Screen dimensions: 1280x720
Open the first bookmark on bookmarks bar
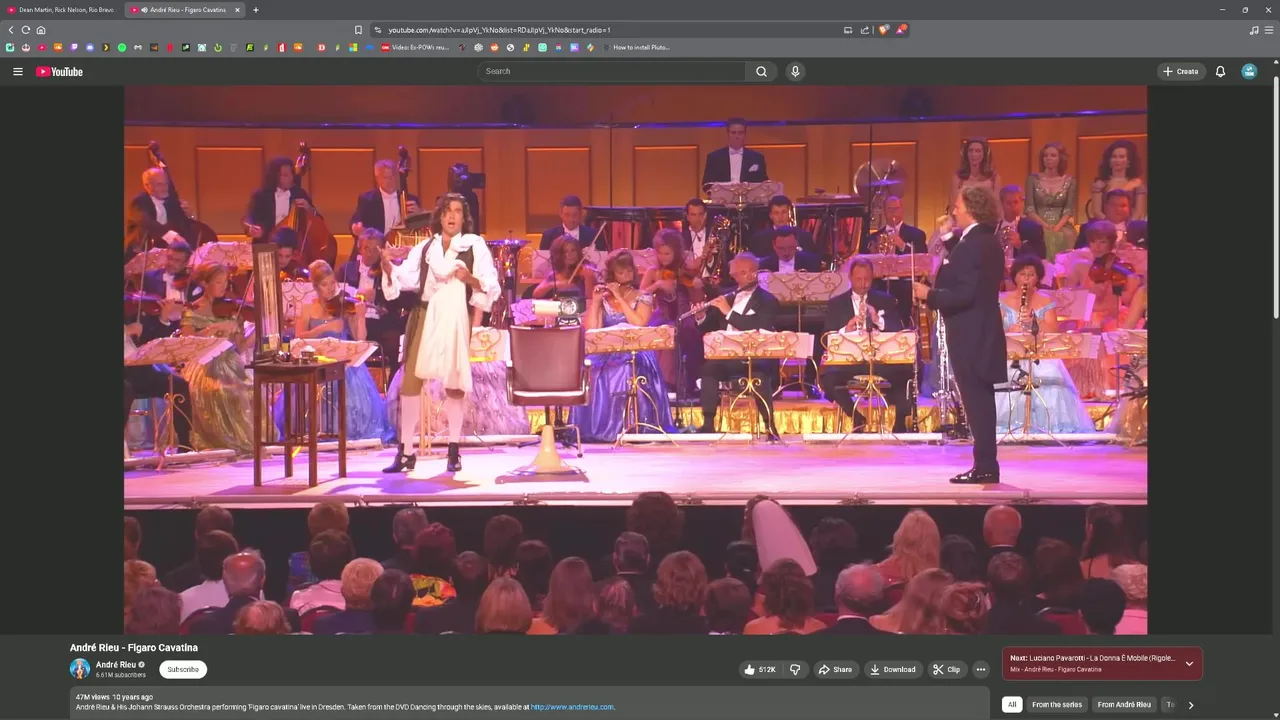pyautogui.click(x=10, y=47)
